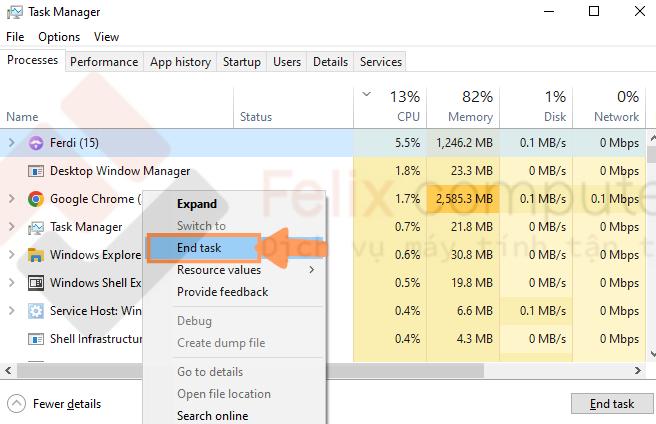Switch to the Performance tab

(x=104, y=62)
